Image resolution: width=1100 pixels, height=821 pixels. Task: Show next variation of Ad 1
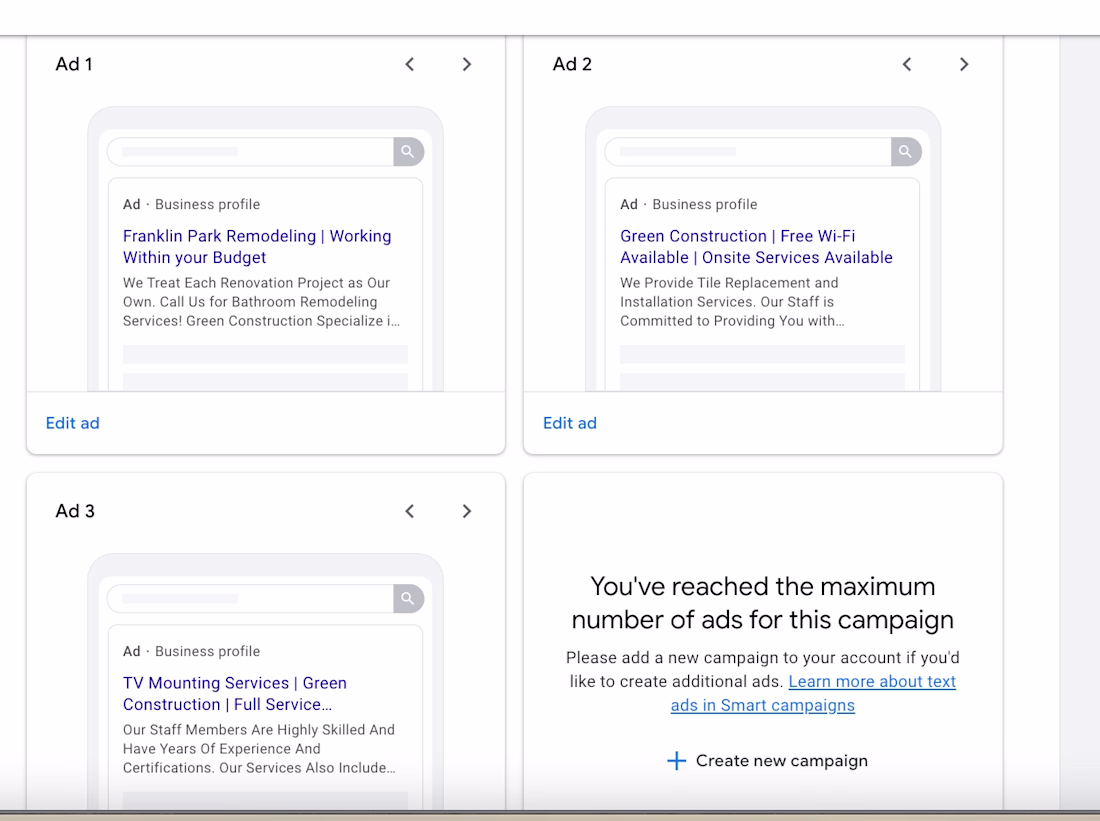(x=467, y=65)
